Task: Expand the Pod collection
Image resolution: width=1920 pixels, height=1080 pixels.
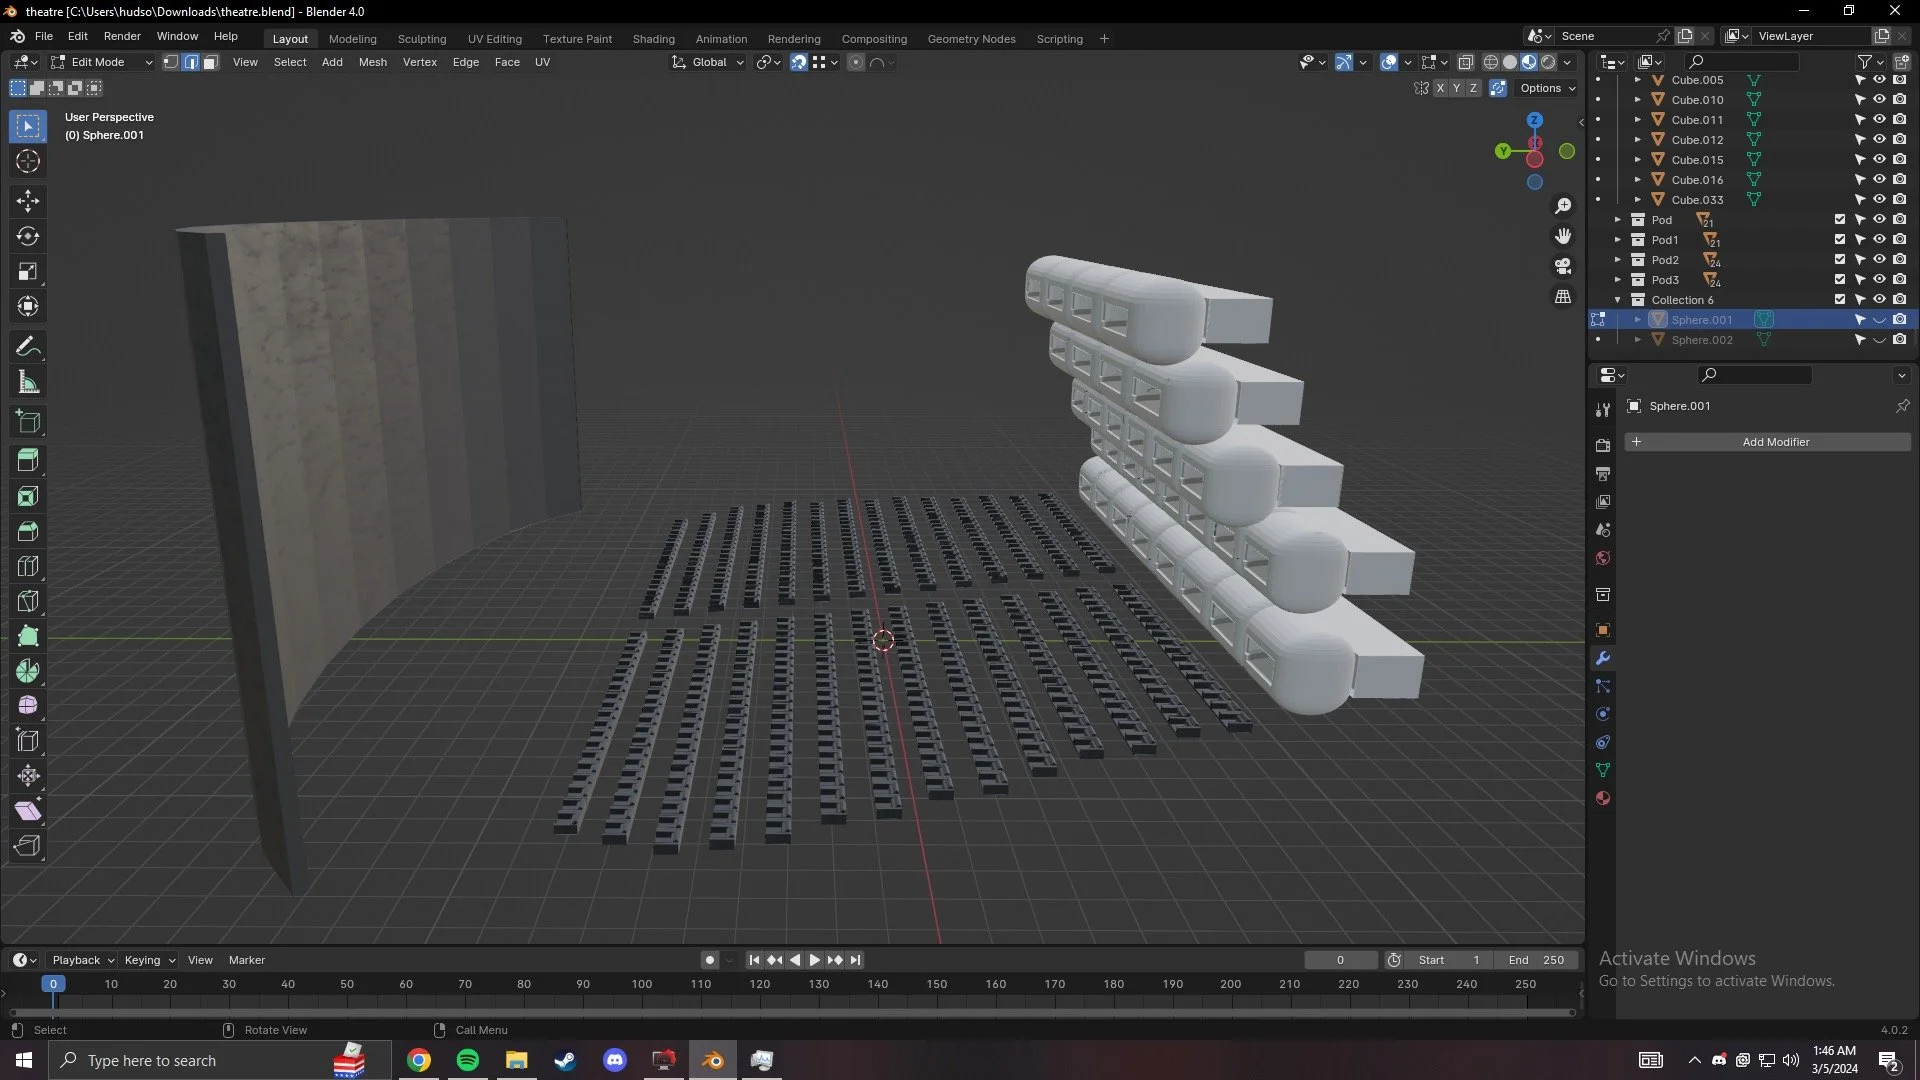Action: tap(1617, 220)
